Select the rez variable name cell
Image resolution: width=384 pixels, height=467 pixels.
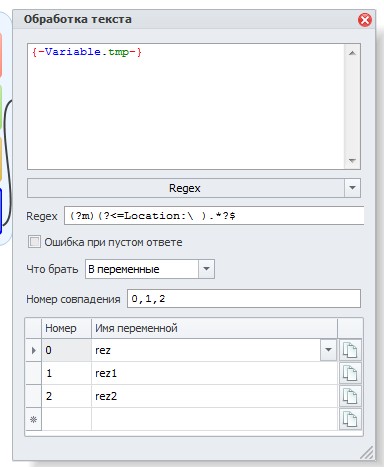(x=206, y=350)
